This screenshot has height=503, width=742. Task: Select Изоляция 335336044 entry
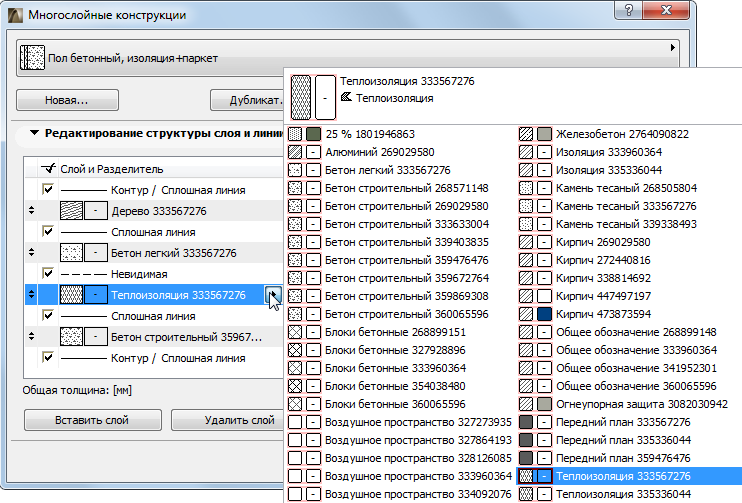(x=609, y=170)
